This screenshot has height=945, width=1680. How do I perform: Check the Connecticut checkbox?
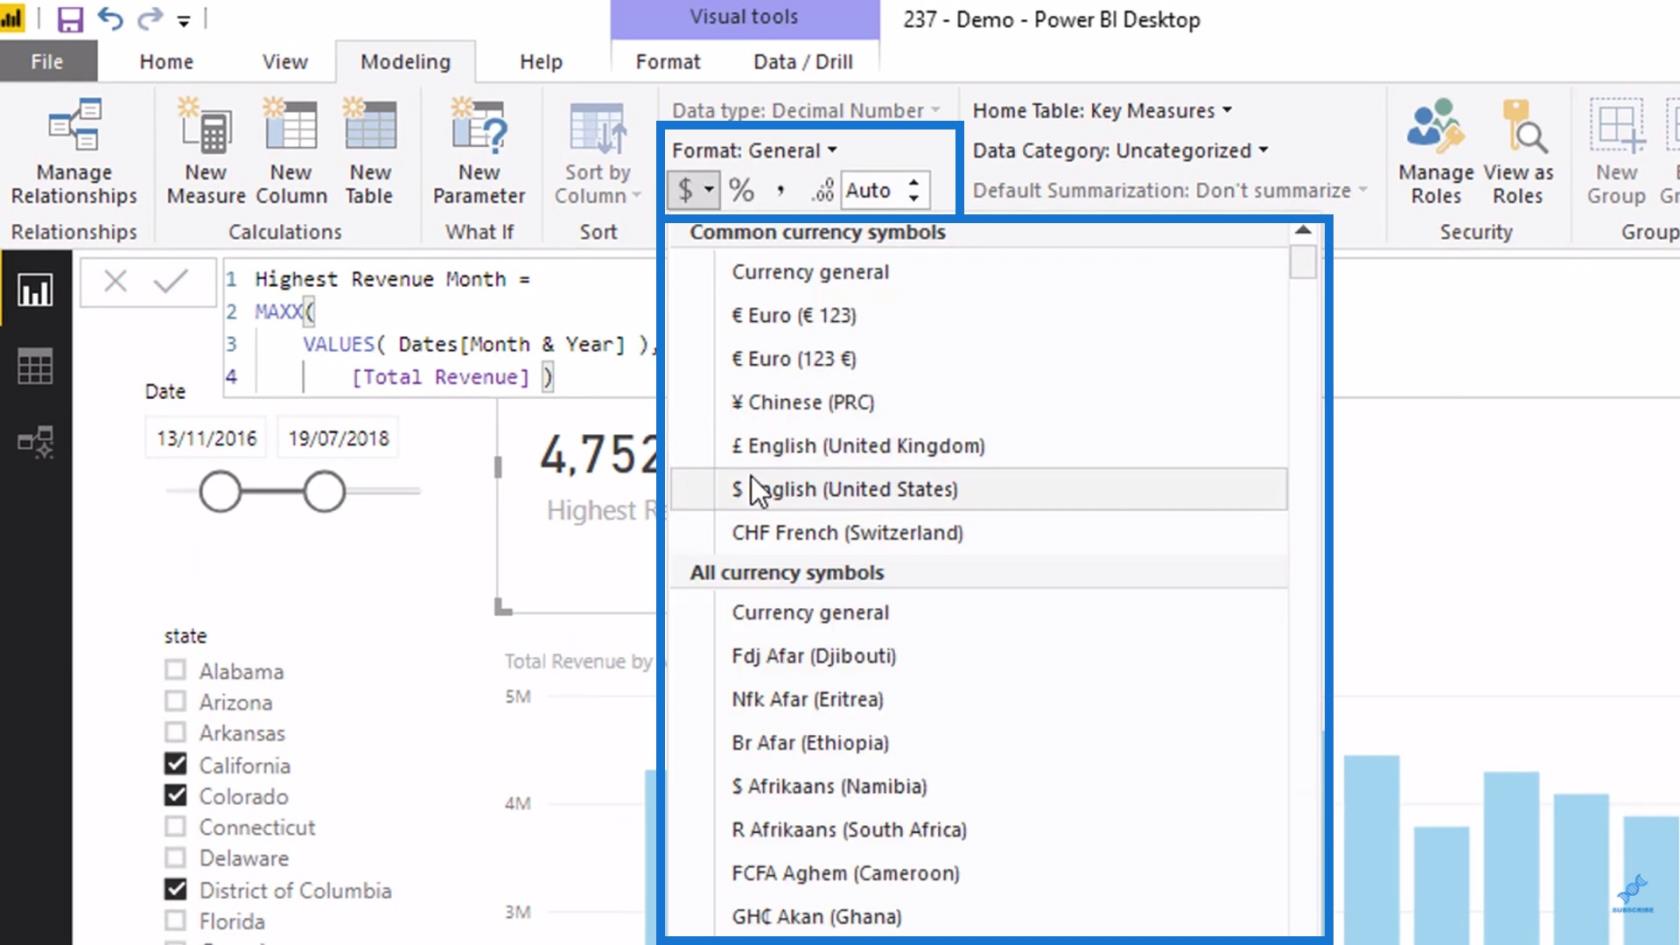[x=175, y=826]
